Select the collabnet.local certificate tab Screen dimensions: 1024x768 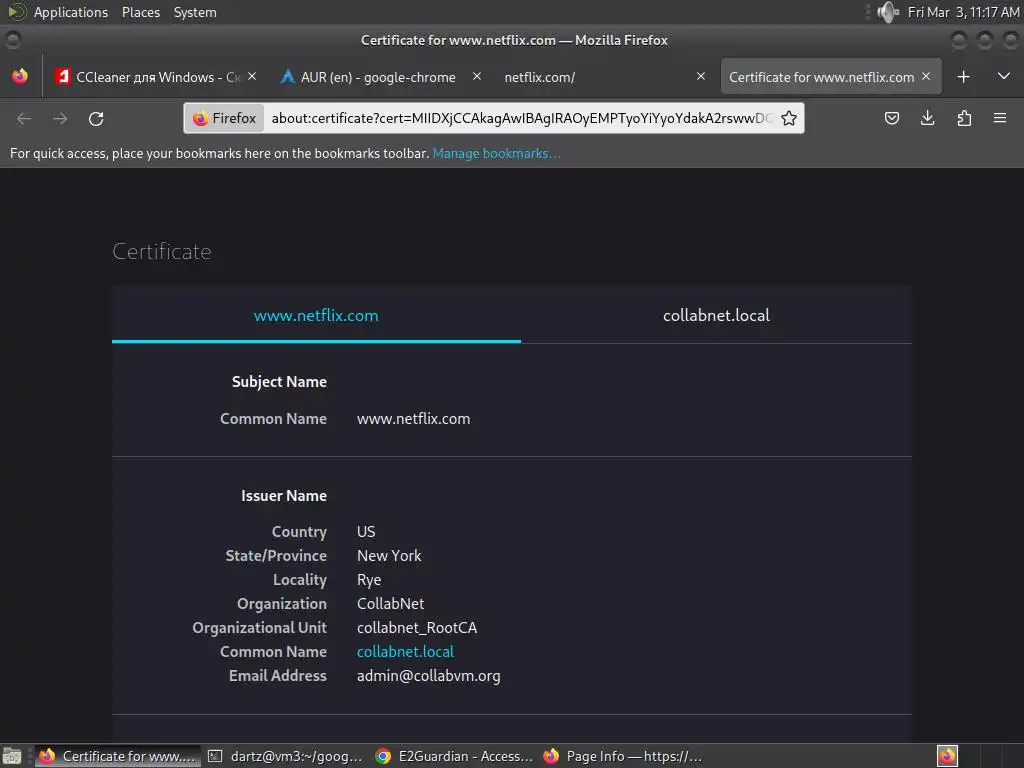point(716,315)
